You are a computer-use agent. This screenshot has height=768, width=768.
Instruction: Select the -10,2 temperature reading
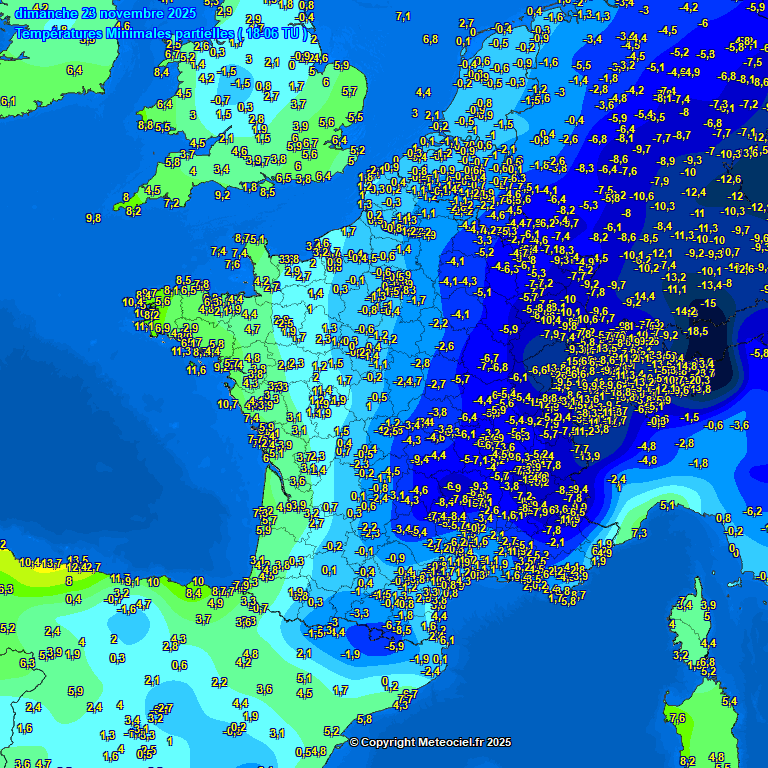[647, 268]
